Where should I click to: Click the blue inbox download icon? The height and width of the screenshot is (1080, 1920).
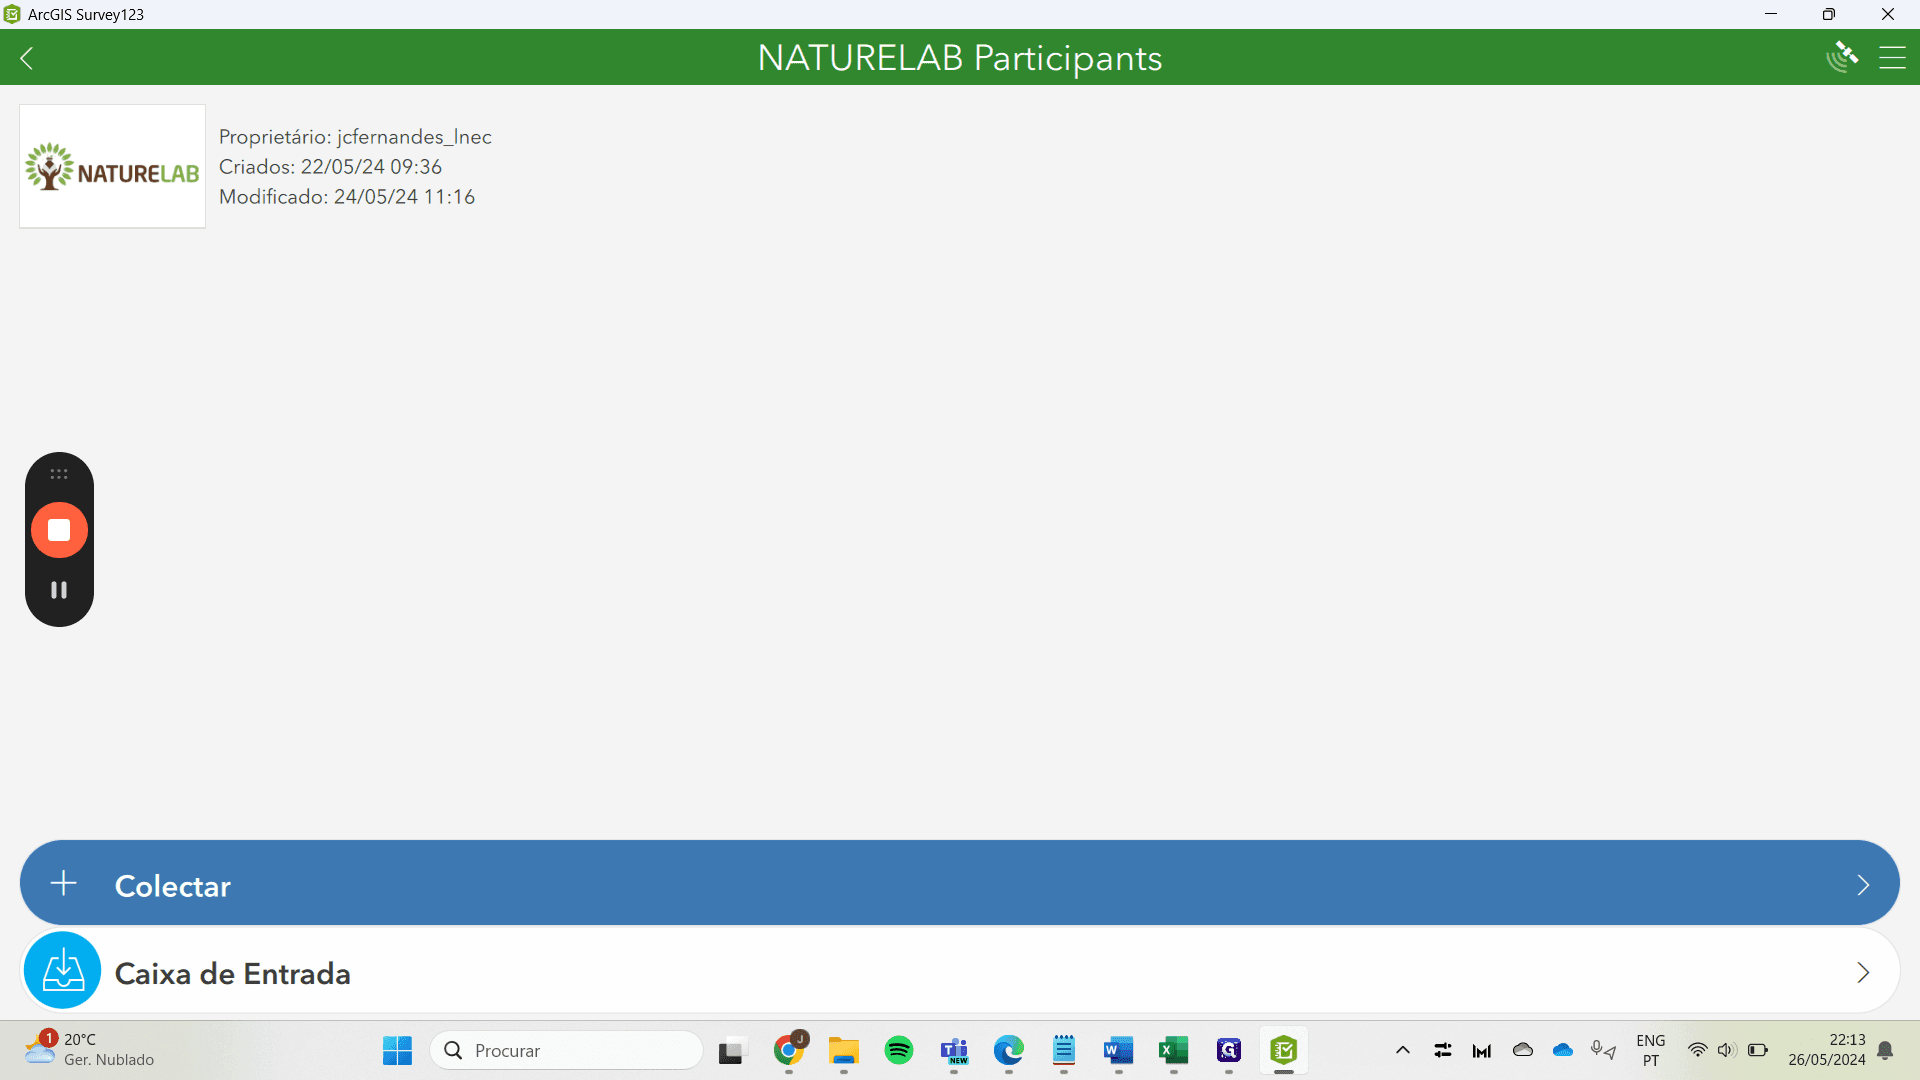click(63, 971)
